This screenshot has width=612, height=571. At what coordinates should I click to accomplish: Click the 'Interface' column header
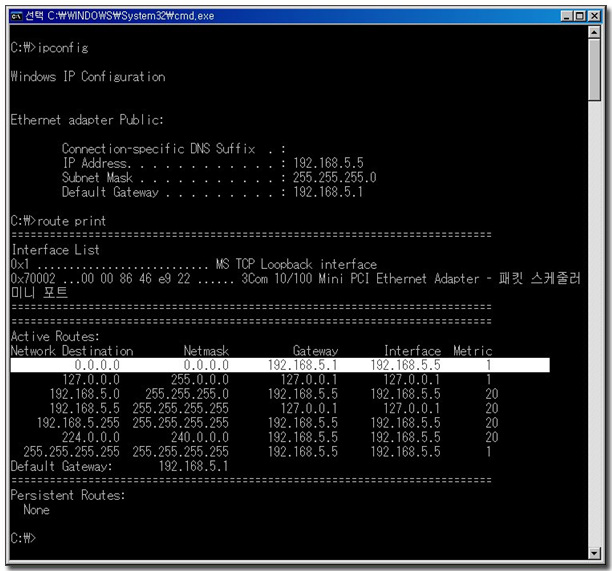[413, 351]
